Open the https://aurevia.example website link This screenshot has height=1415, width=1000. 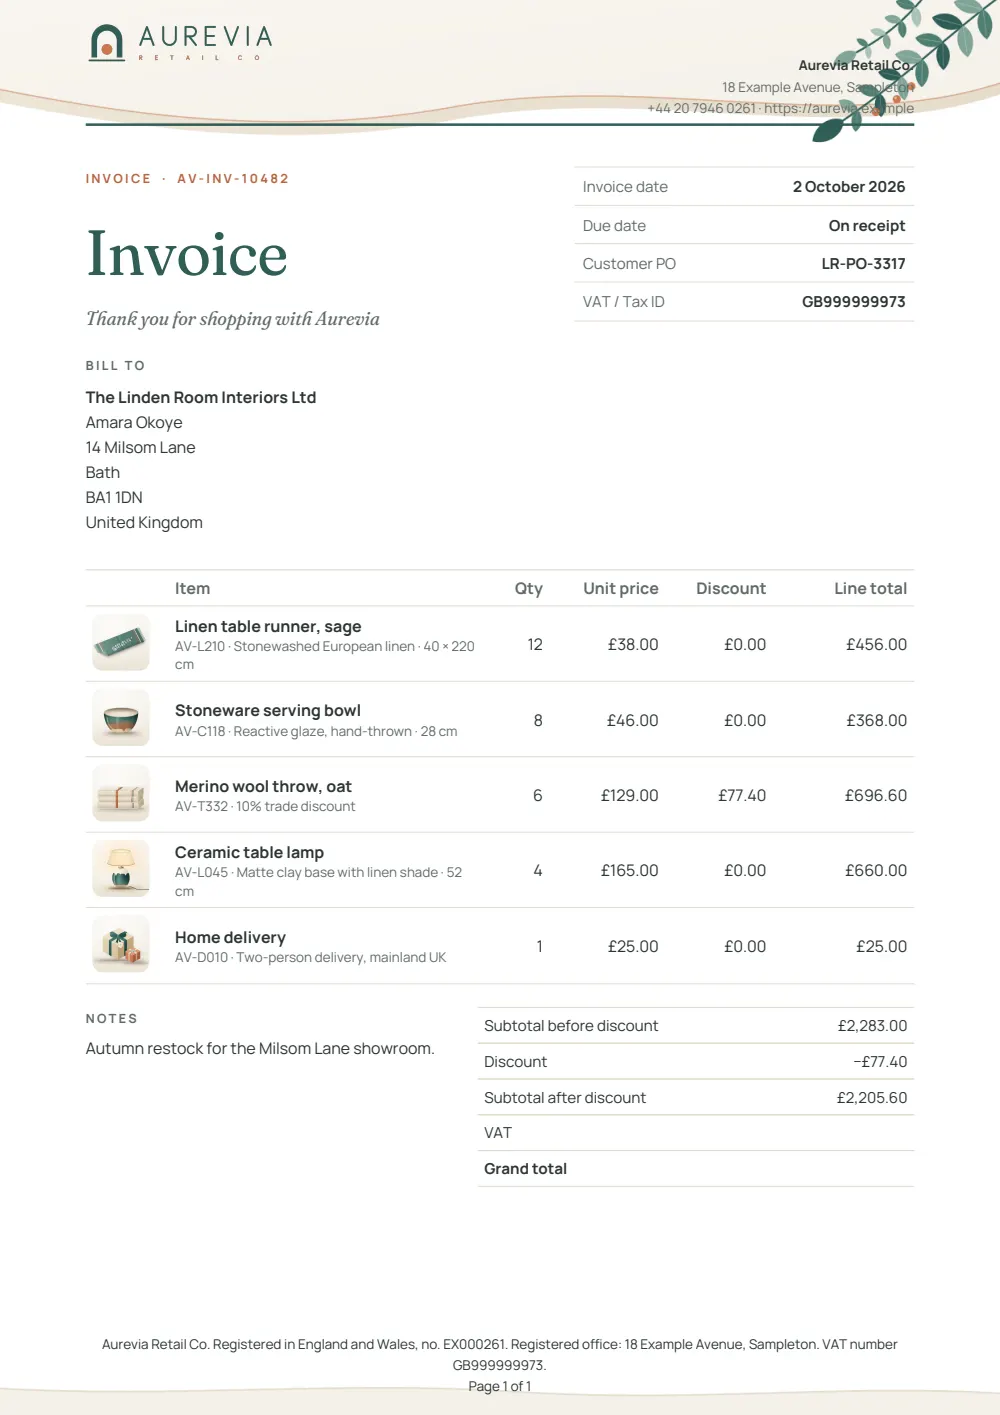point(839,108)
